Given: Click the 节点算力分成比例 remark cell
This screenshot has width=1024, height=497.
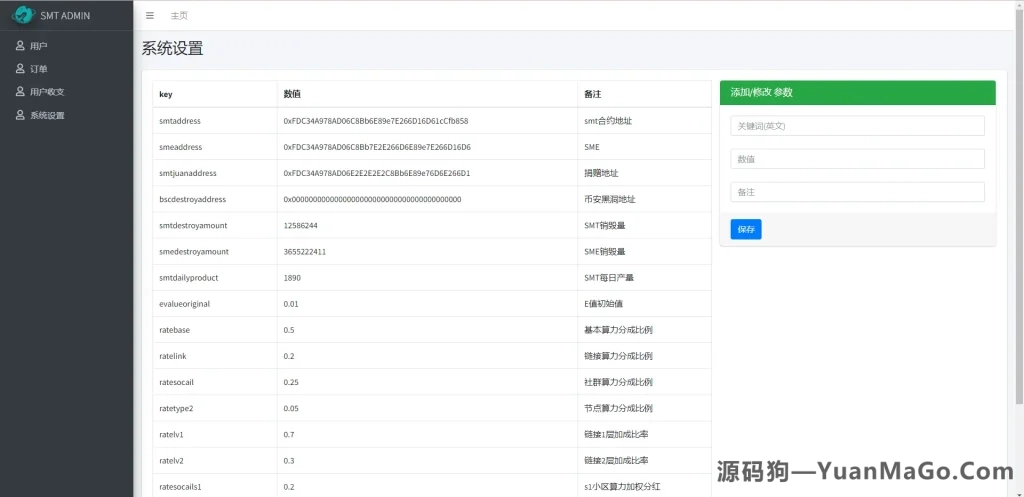Looking at the screenshot, I should 645,408.
